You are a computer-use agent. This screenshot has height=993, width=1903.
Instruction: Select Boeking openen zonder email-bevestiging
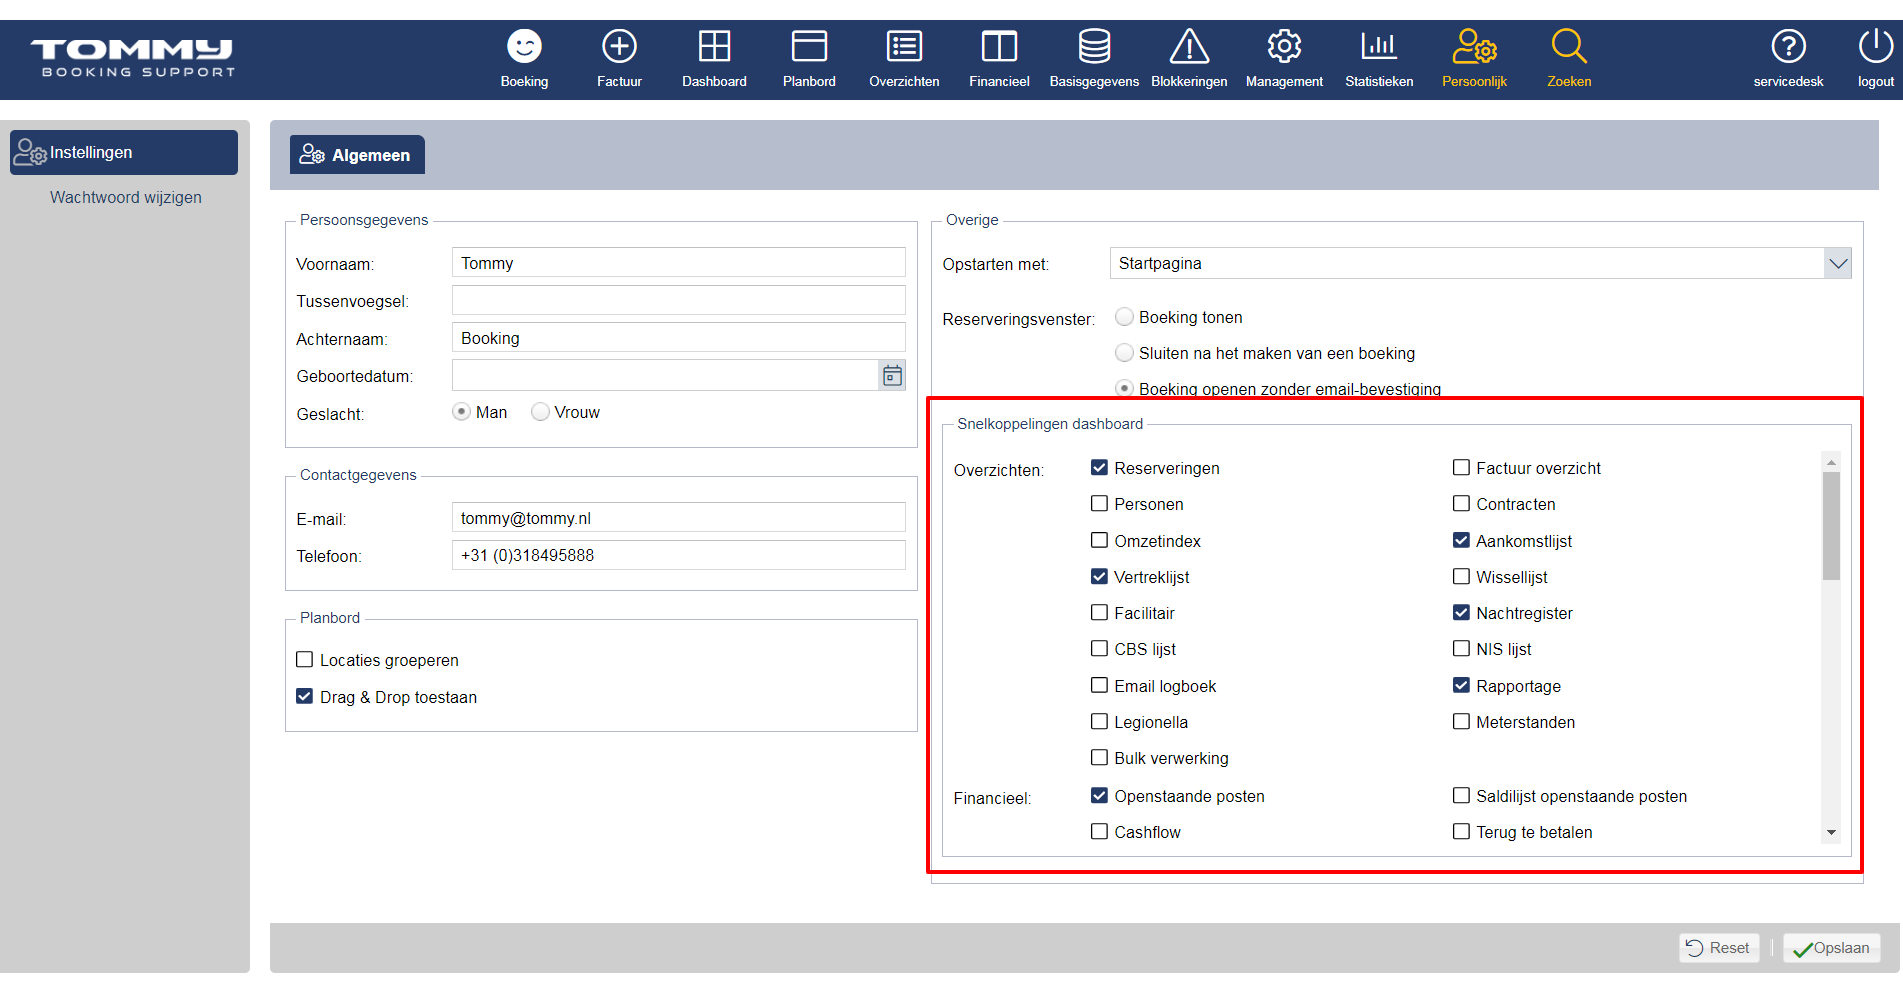point(1124,388)
